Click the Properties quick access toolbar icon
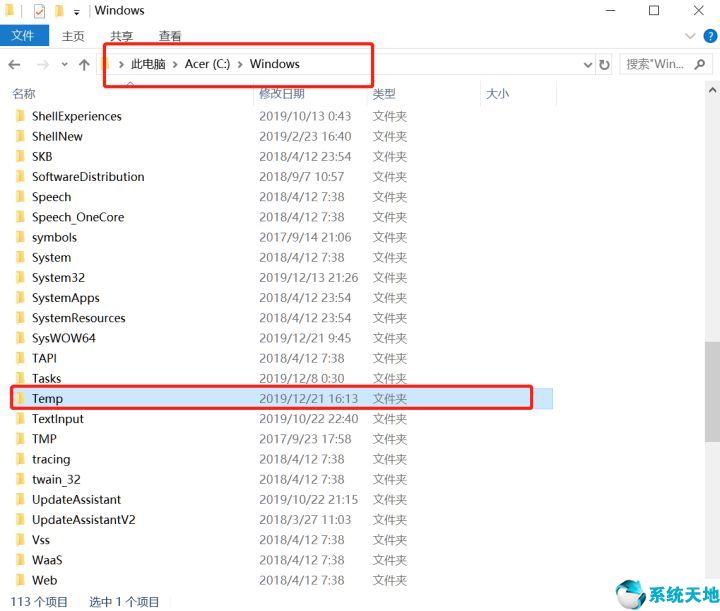Screen dimensions: 720x611 [39, 11]
